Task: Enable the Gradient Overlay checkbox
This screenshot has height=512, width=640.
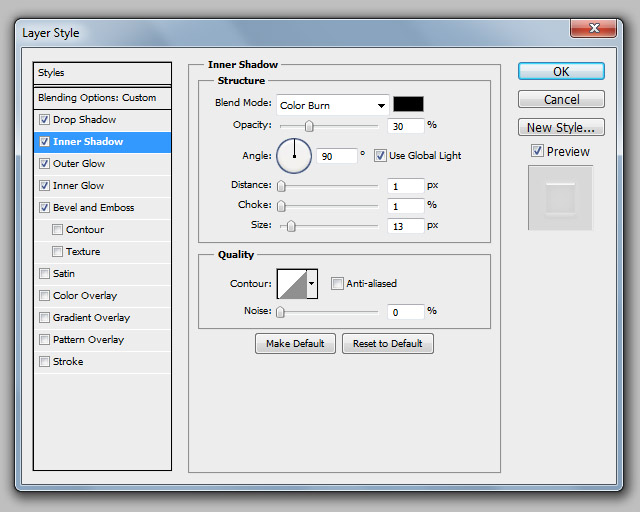Action: 44,318
